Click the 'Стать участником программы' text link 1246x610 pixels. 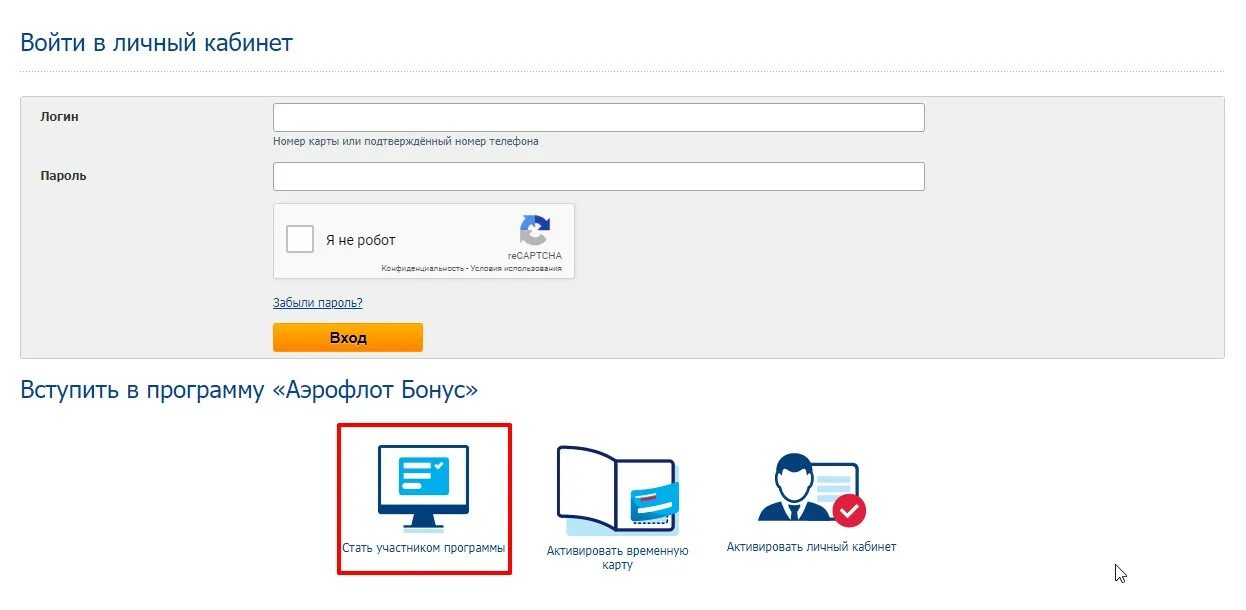tap(424, 548)
